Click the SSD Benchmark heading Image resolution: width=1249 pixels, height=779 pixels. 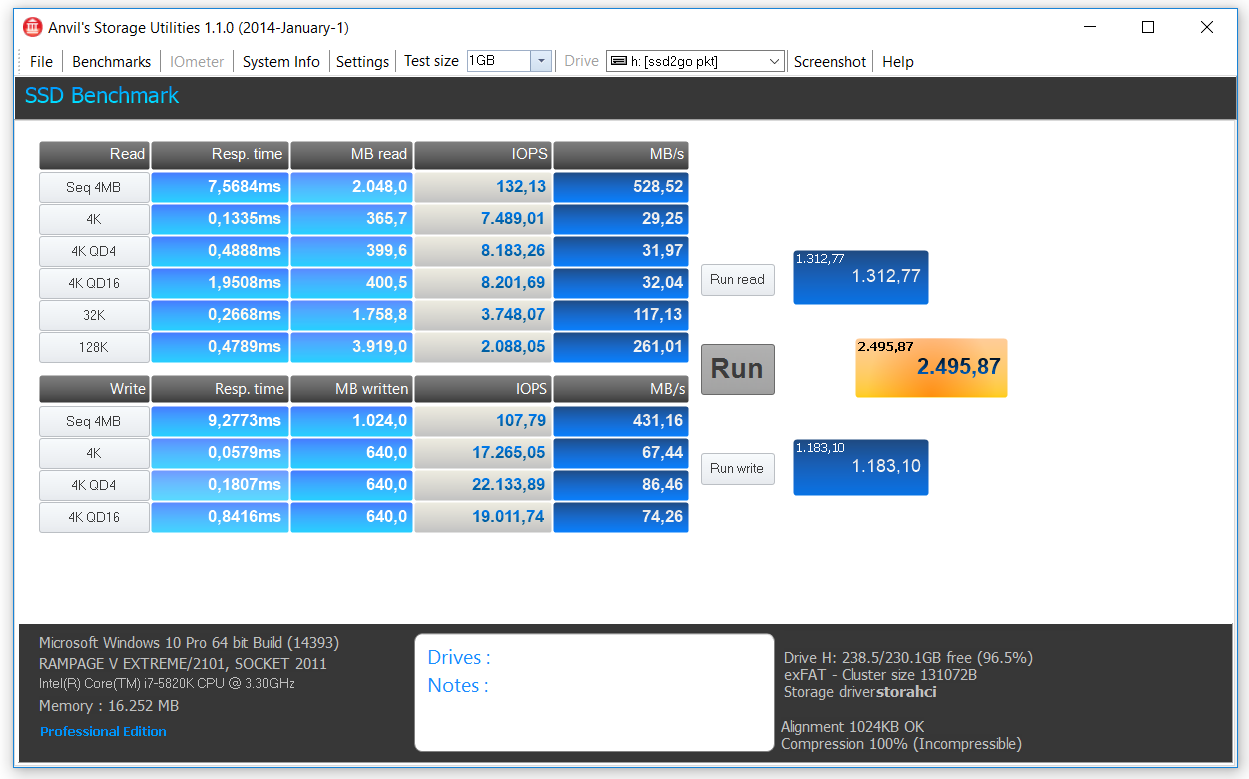pyautogui.click(x=102, y=96)
